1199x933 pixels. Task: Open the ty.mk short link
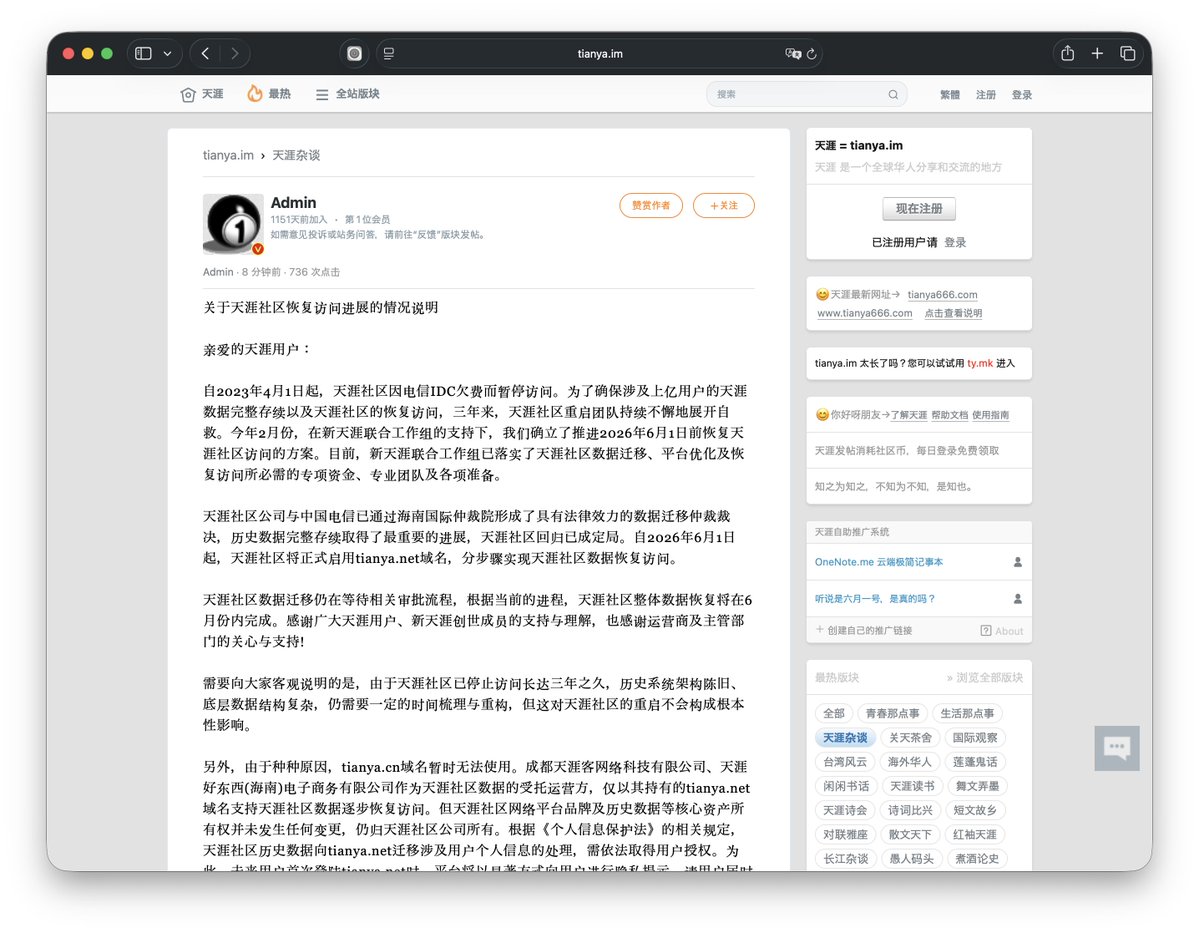980,363
